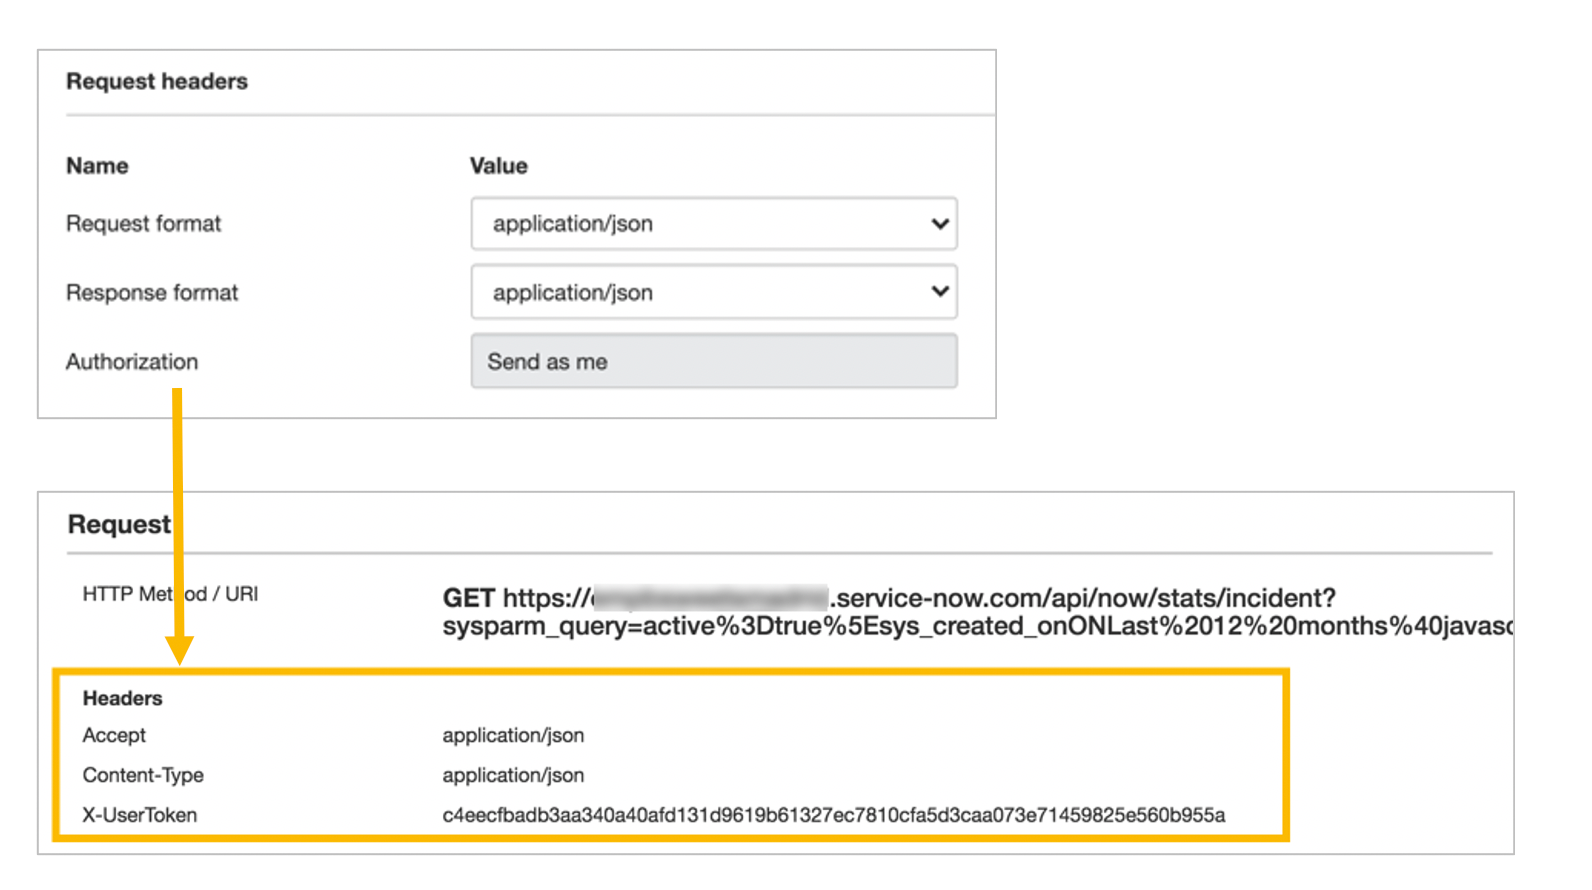Open the Request format dropdown
This screenshot has width=1592, height=890.
[x=712, y=223]
